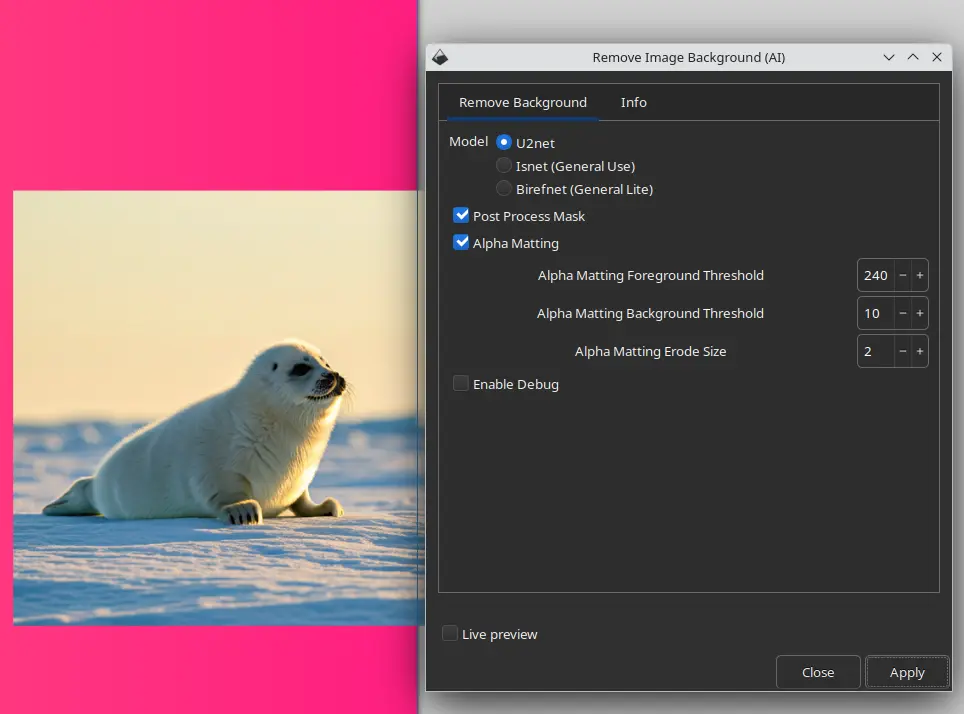Increase Alpha Matting Background Threshold with plus button
This screenshot has width=964, height=714.
click(920, 313)
